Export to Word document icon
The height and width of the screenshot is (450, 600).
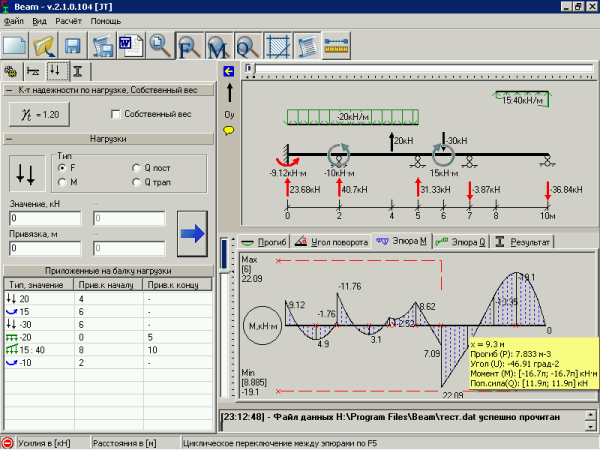pyautogui.click(x=131, y=46)
